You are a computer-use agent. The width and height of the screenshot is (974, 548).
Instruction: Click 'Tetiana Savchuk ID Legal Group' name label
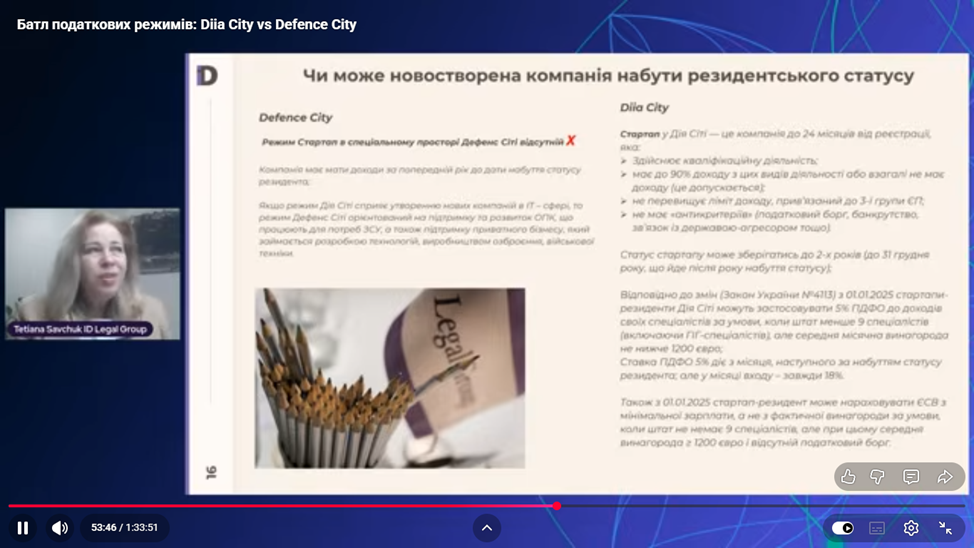80,329
